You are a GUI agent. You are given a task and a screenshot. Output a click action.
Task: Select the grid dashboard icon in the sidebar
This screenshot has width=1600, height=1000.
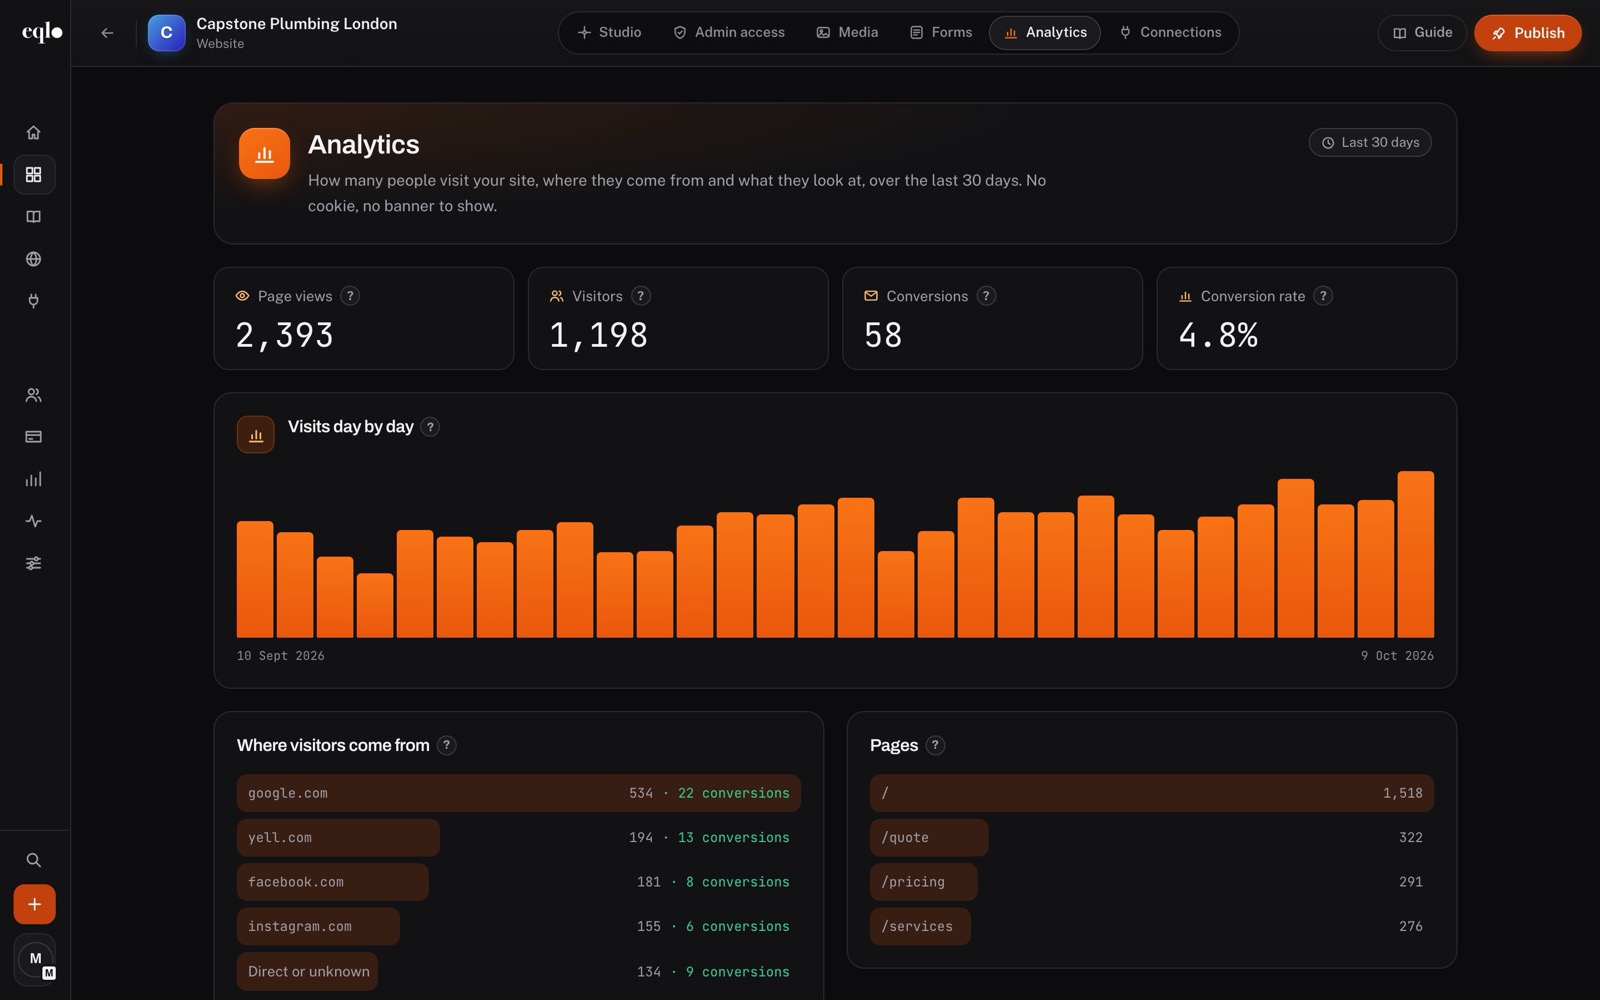(33, 174)
